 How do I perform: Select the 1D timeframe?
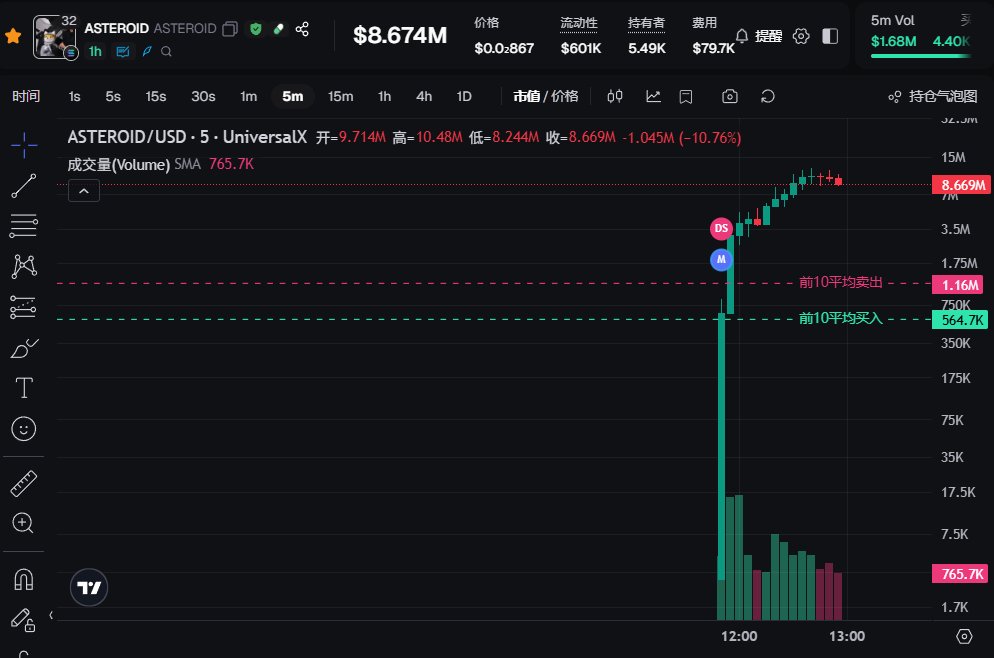463,96
